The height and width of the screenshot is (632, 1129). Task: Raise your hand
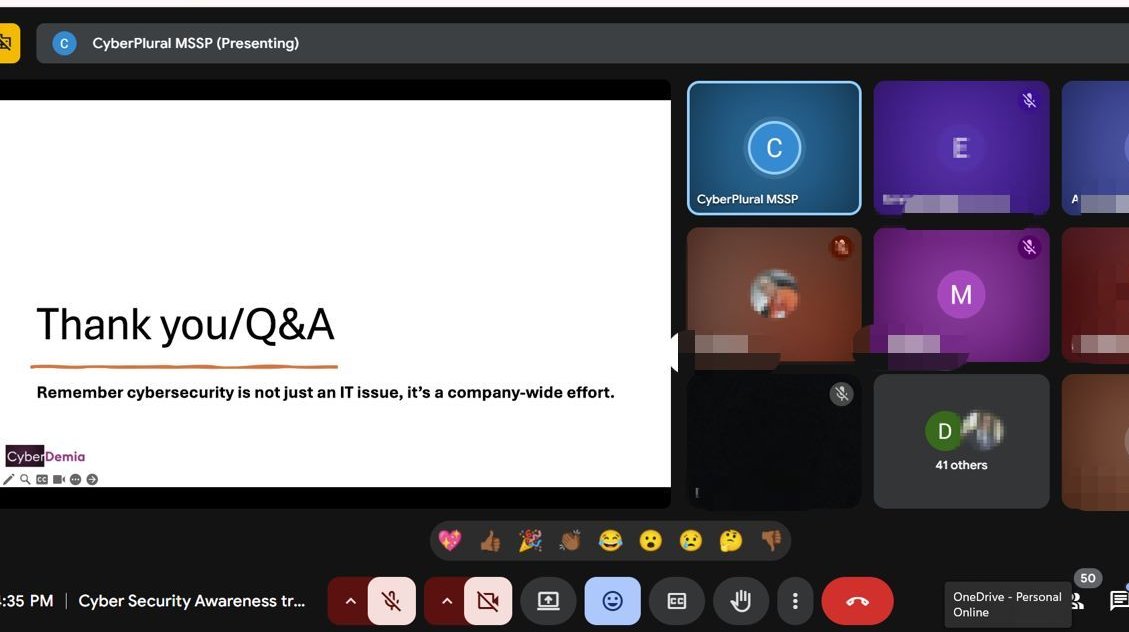tap(741, 601)
